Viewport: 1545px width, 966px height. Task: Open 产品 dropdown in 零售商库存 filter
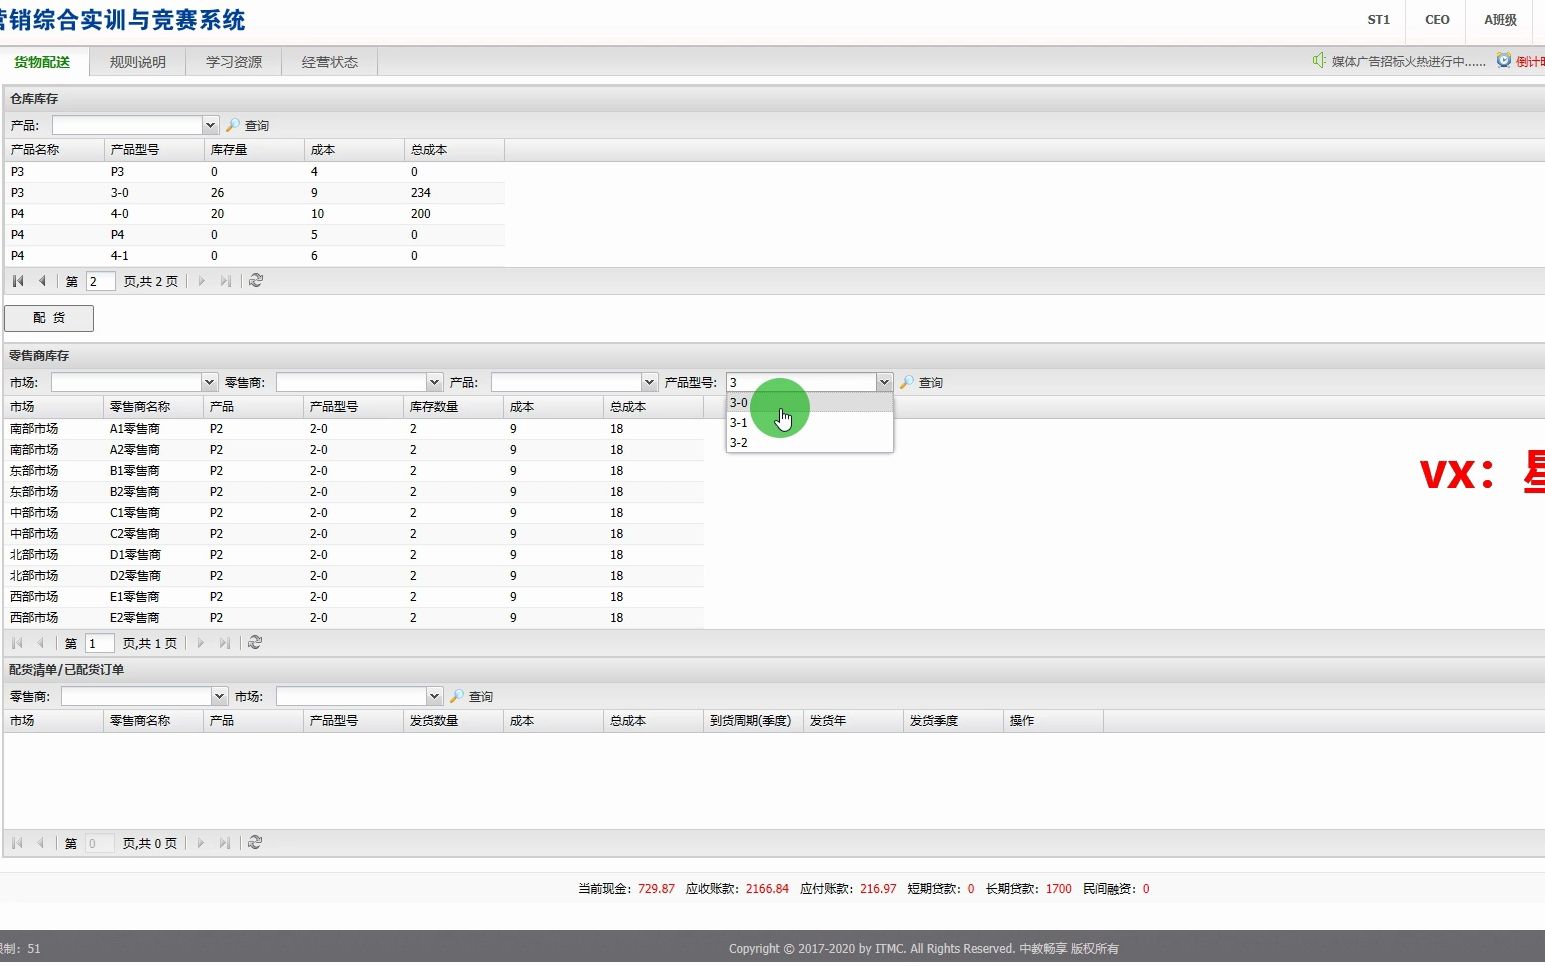(x=649, y=382)
